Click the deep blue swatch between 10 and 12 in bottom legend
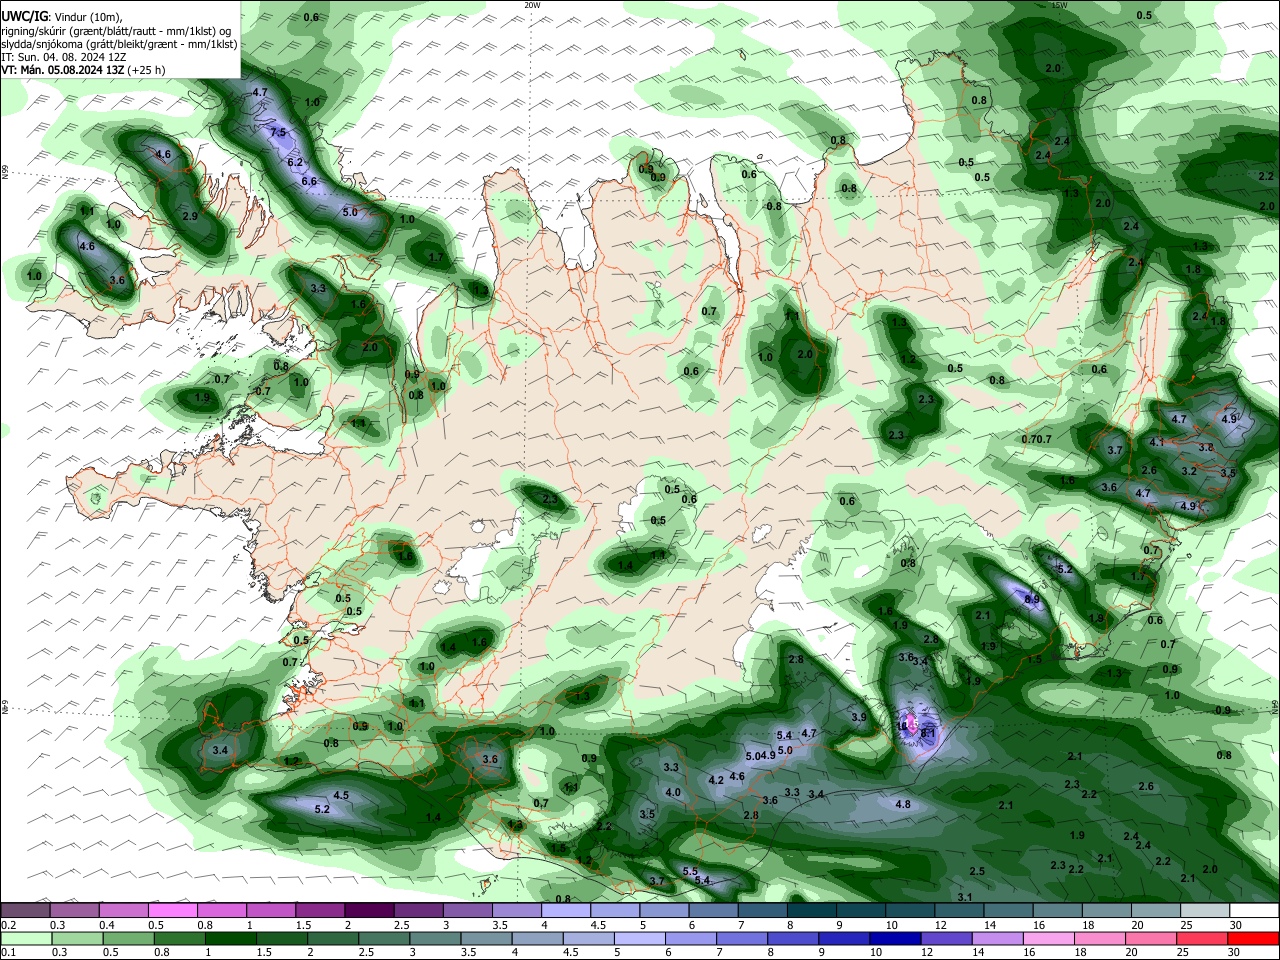The width and height of the screenshot is (1280, 960). [893, 938]
